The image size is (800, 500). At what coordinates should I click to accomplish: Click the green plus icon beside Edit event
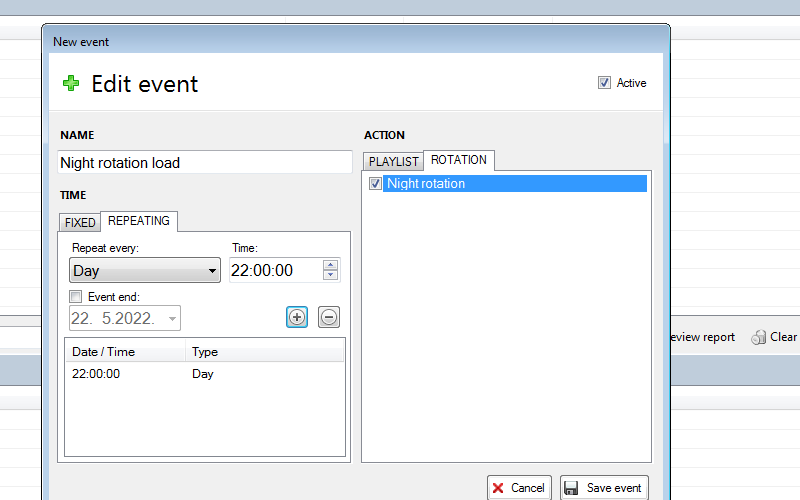tap(71, 84)
